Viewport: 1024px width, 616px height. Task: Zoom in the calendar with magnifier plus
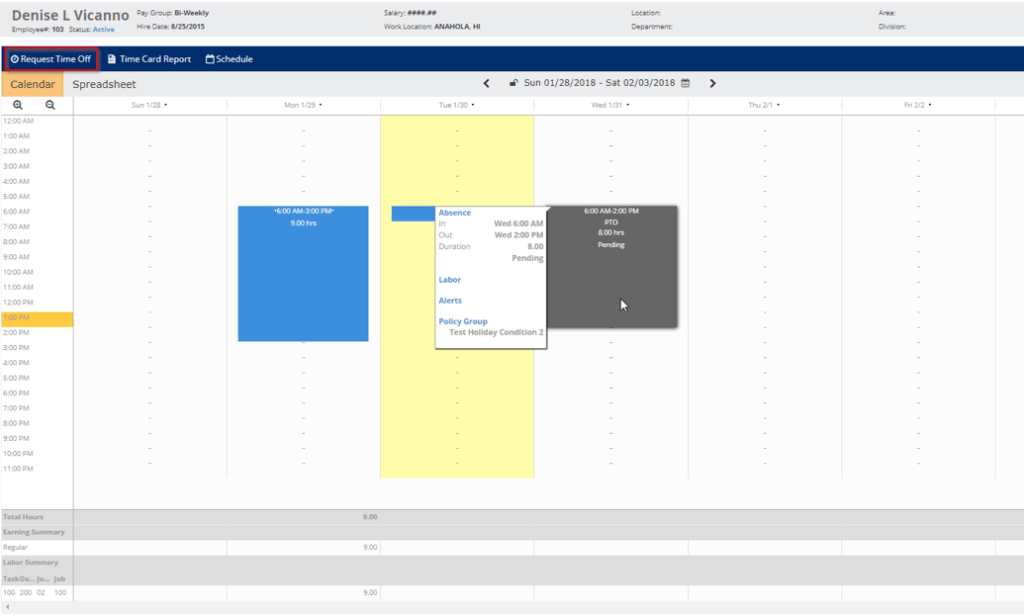(x=18, y=105)
